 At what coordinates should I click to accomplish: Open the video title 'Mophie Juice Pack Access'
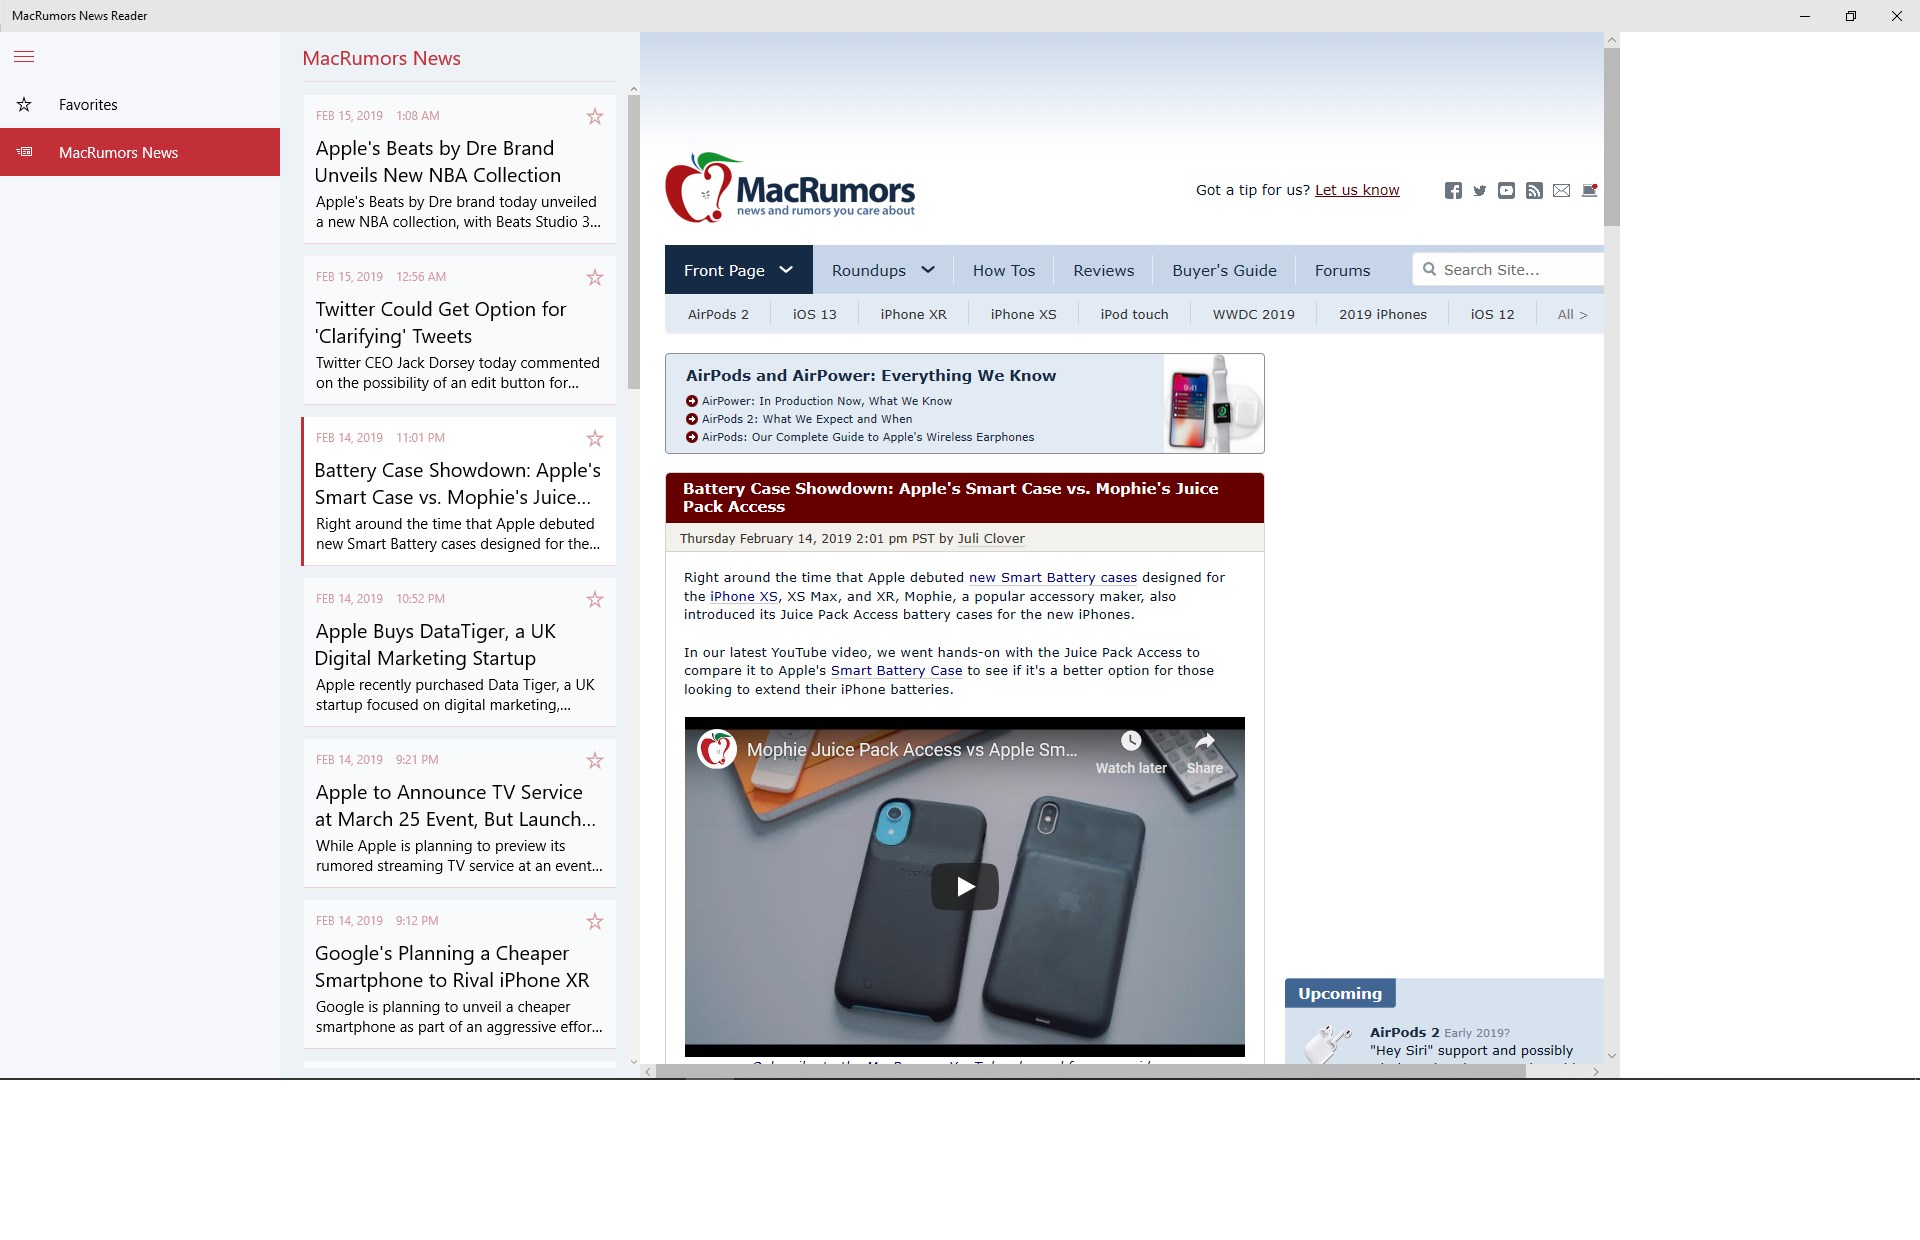(912, 749)
